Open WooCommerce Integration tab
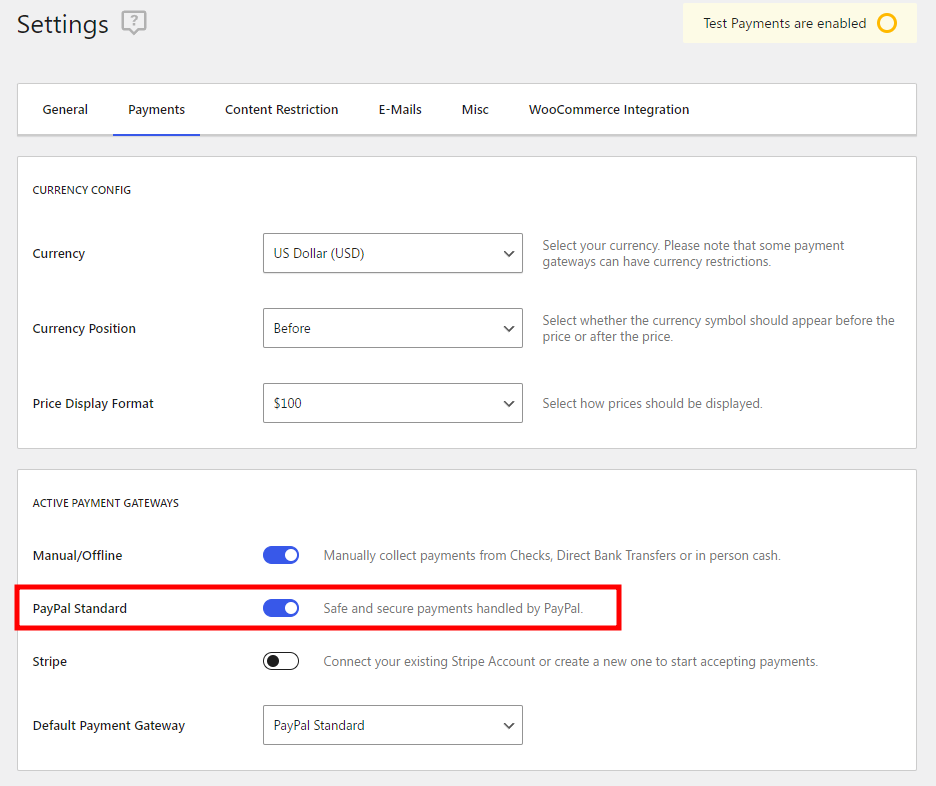 (609, 110)
